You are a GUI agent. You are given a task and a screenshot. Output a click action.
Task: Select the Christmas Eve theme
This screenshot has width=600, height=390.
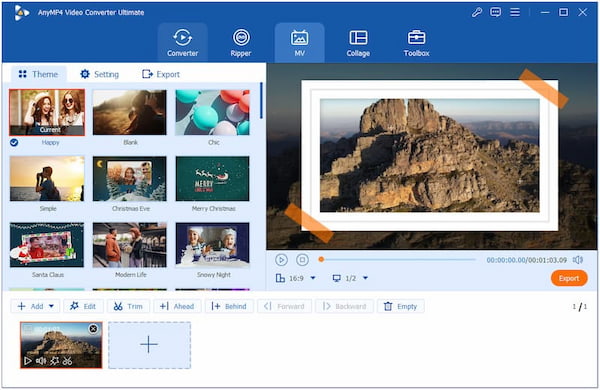coord(130,178)
